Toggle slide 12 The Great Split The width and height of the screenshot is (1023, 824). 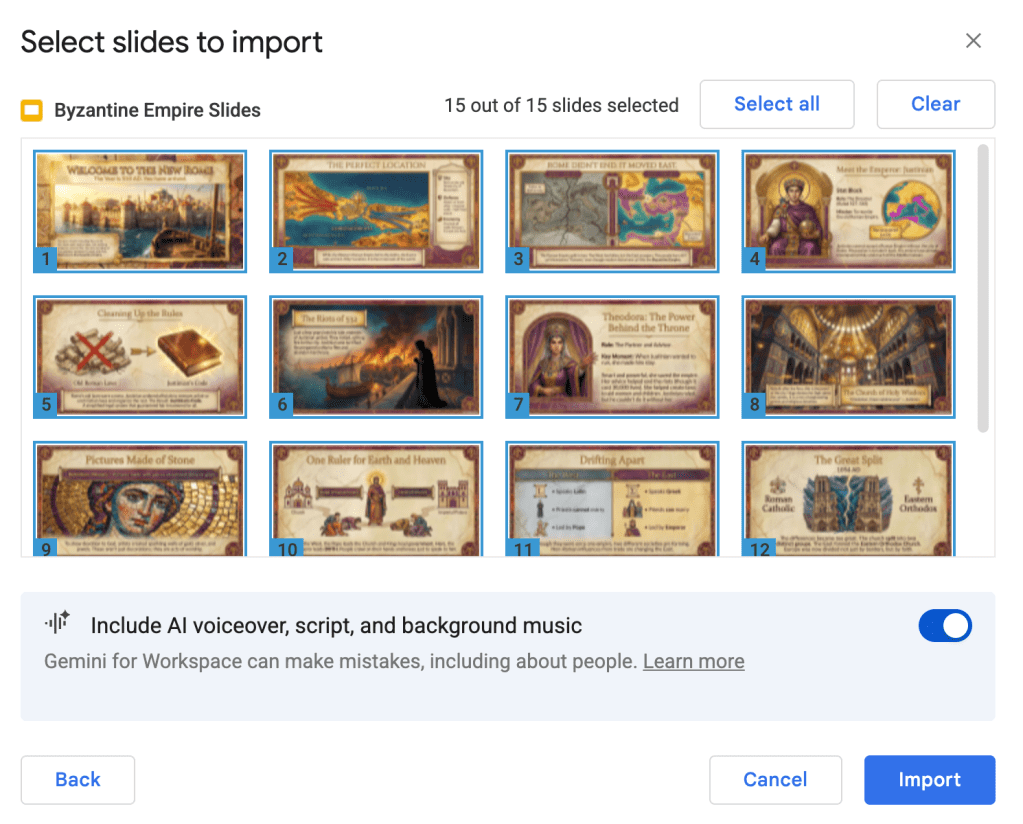(848, 498)
